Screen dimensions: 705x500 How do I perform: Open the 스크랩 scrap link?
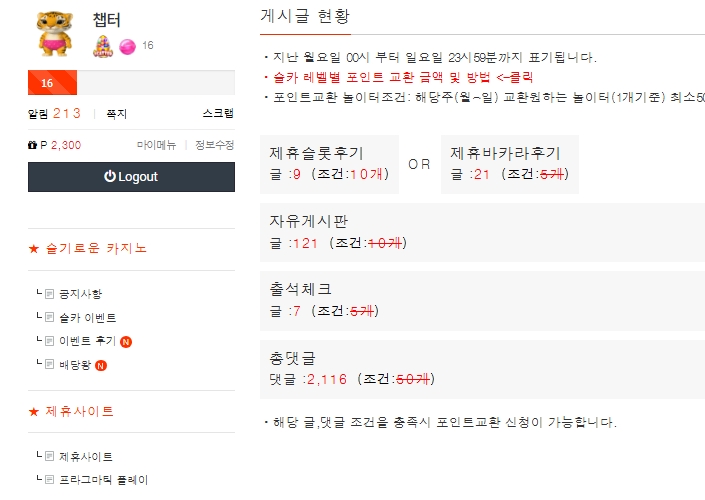pos(218,114)
